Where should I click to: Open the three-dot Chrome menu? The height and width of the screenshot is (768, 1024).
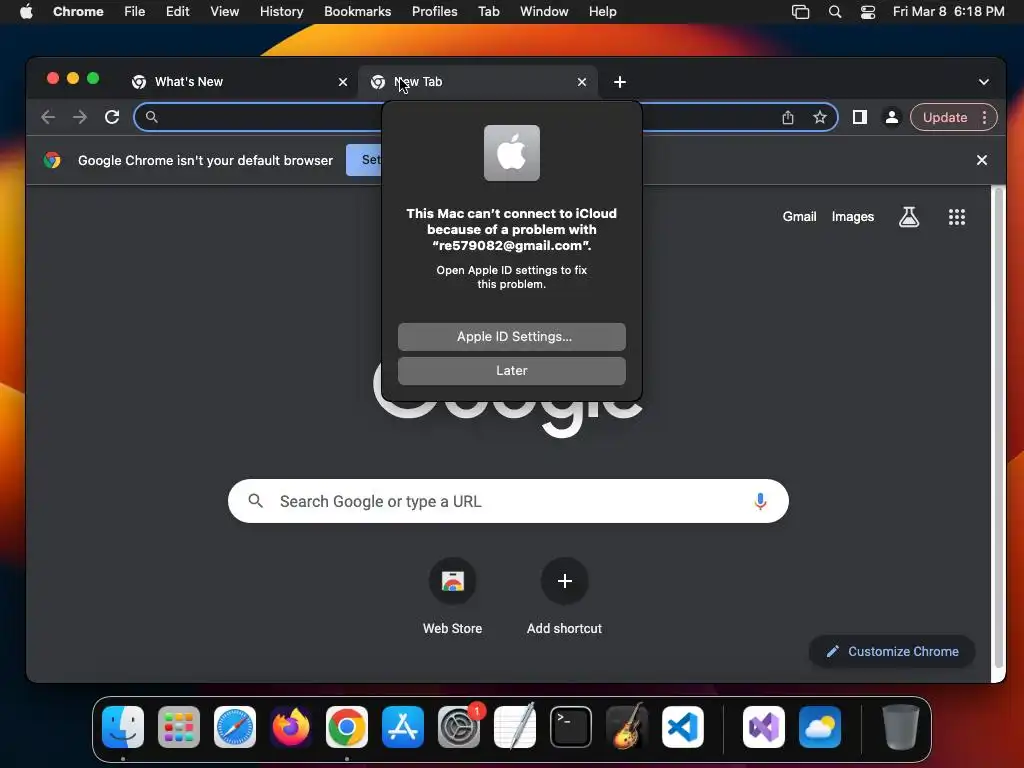984,117
